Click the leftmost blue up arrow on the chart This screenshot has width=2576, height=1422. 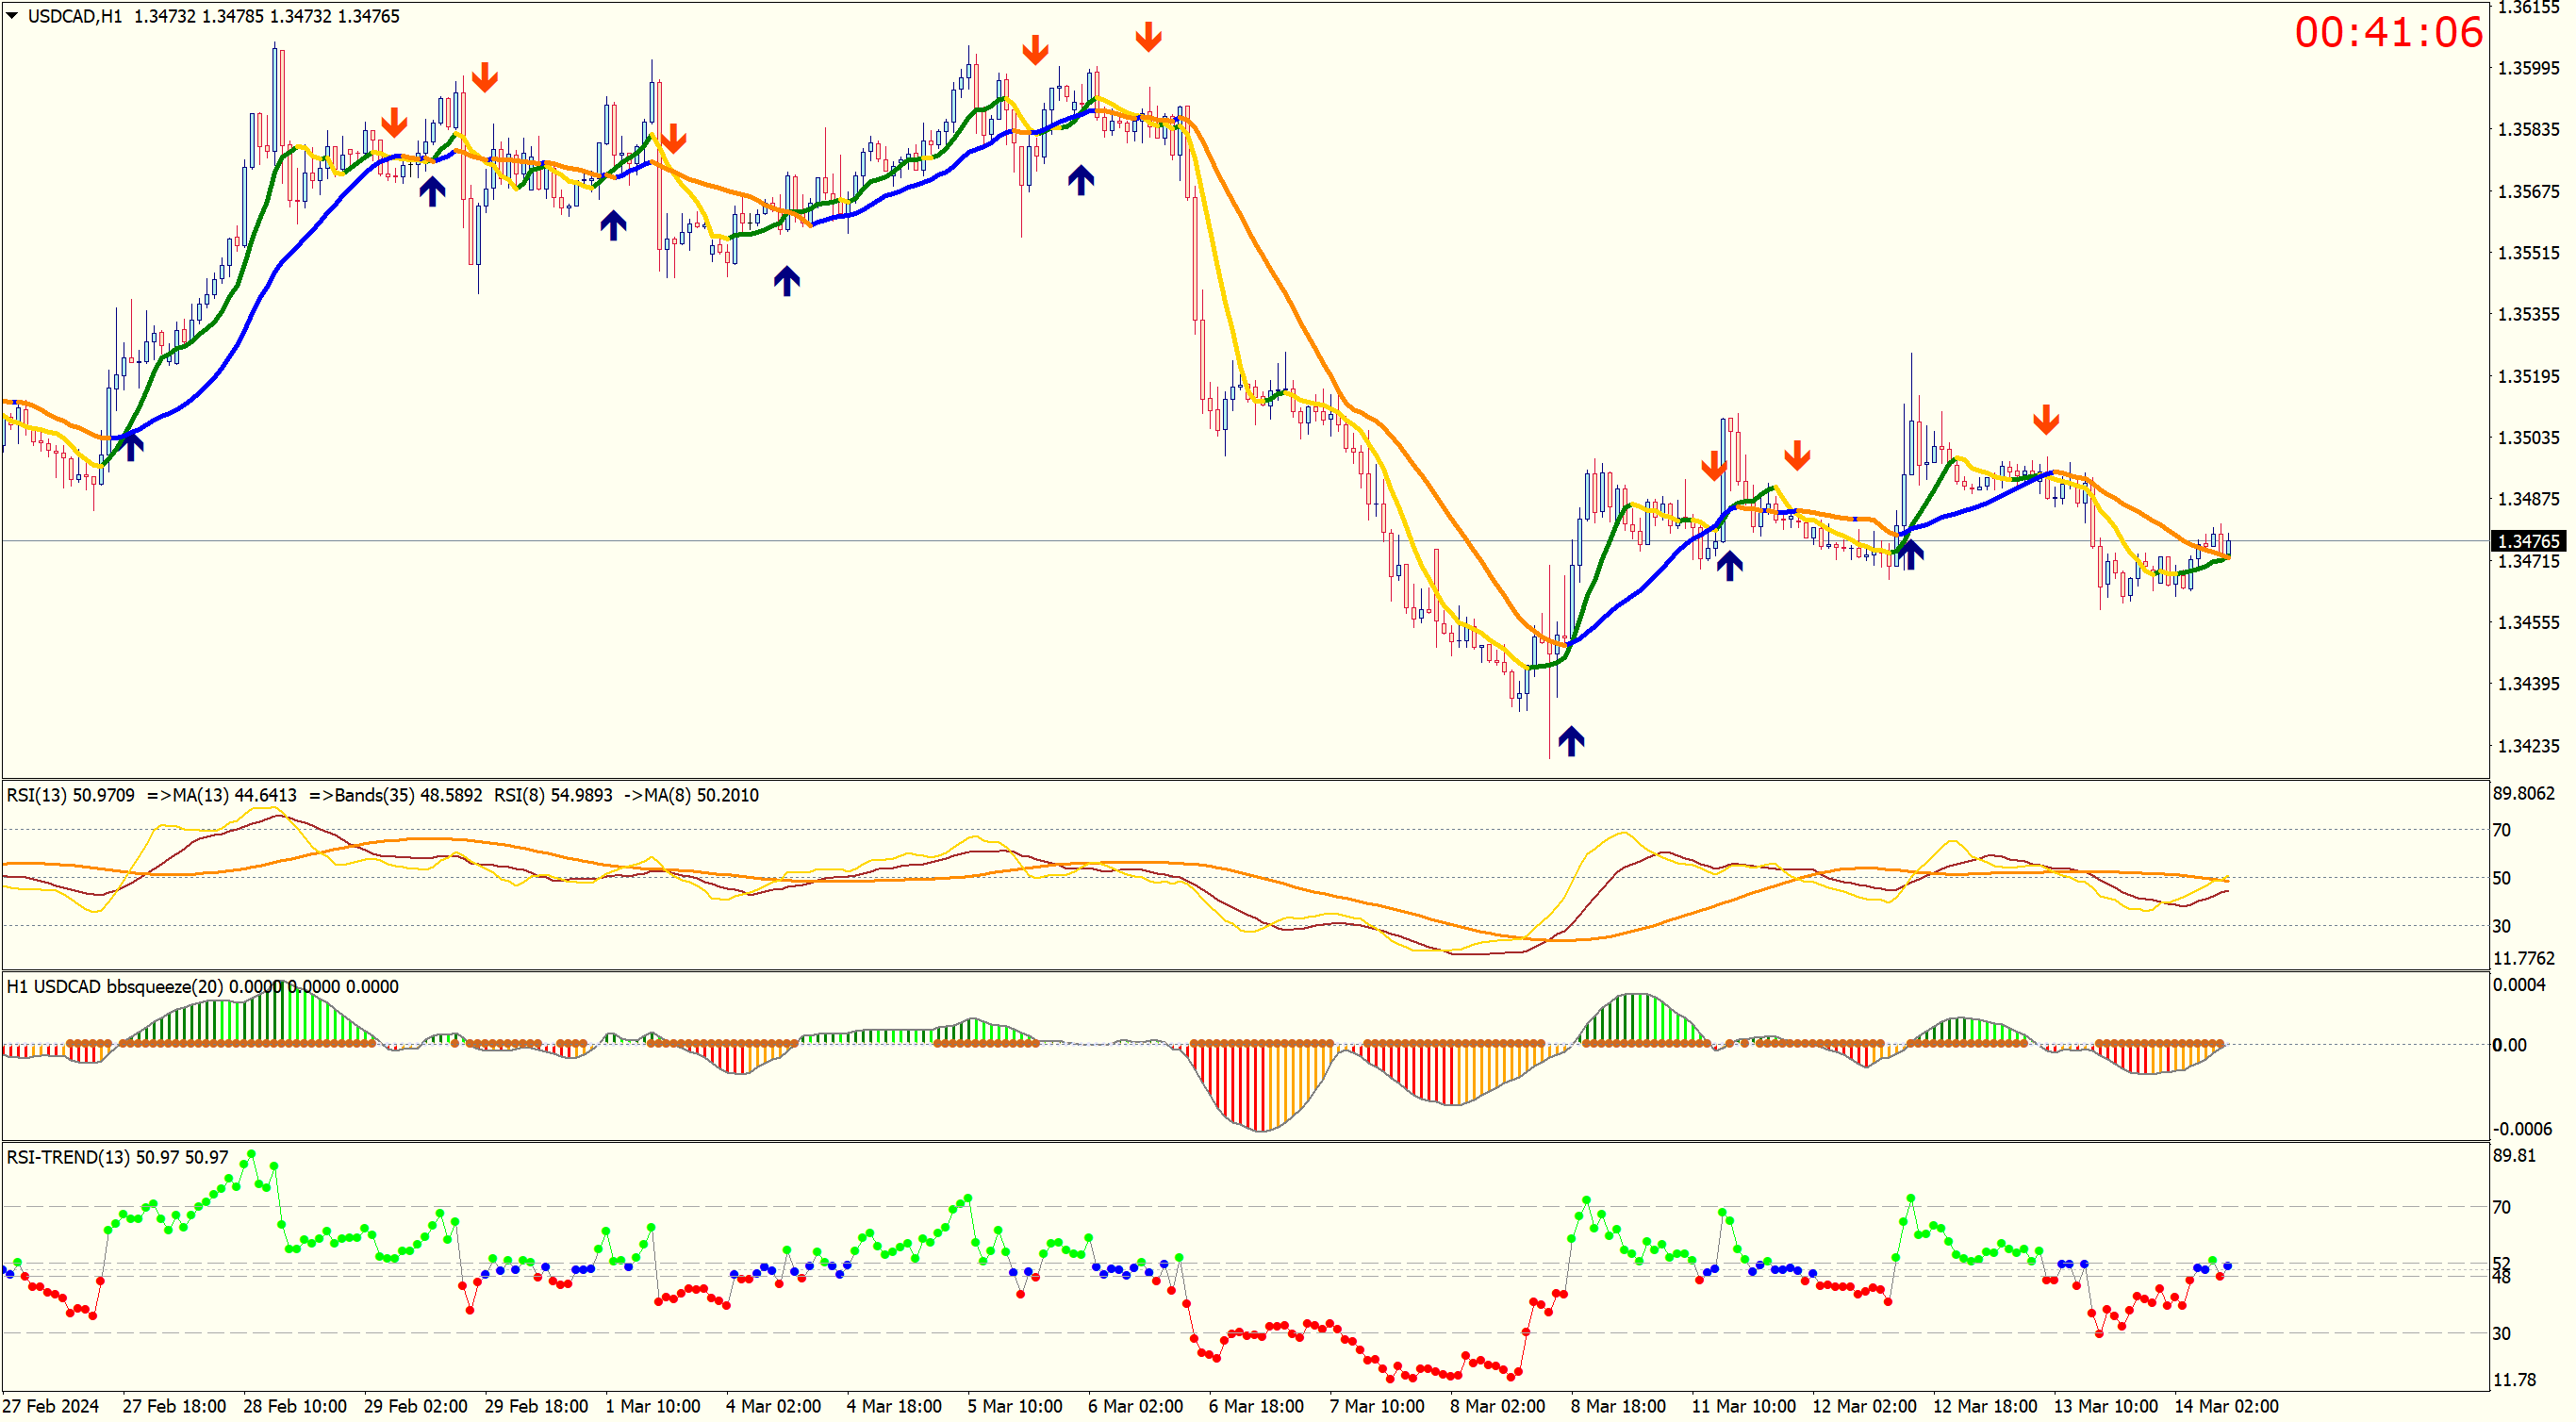click(x=131, y=446)
